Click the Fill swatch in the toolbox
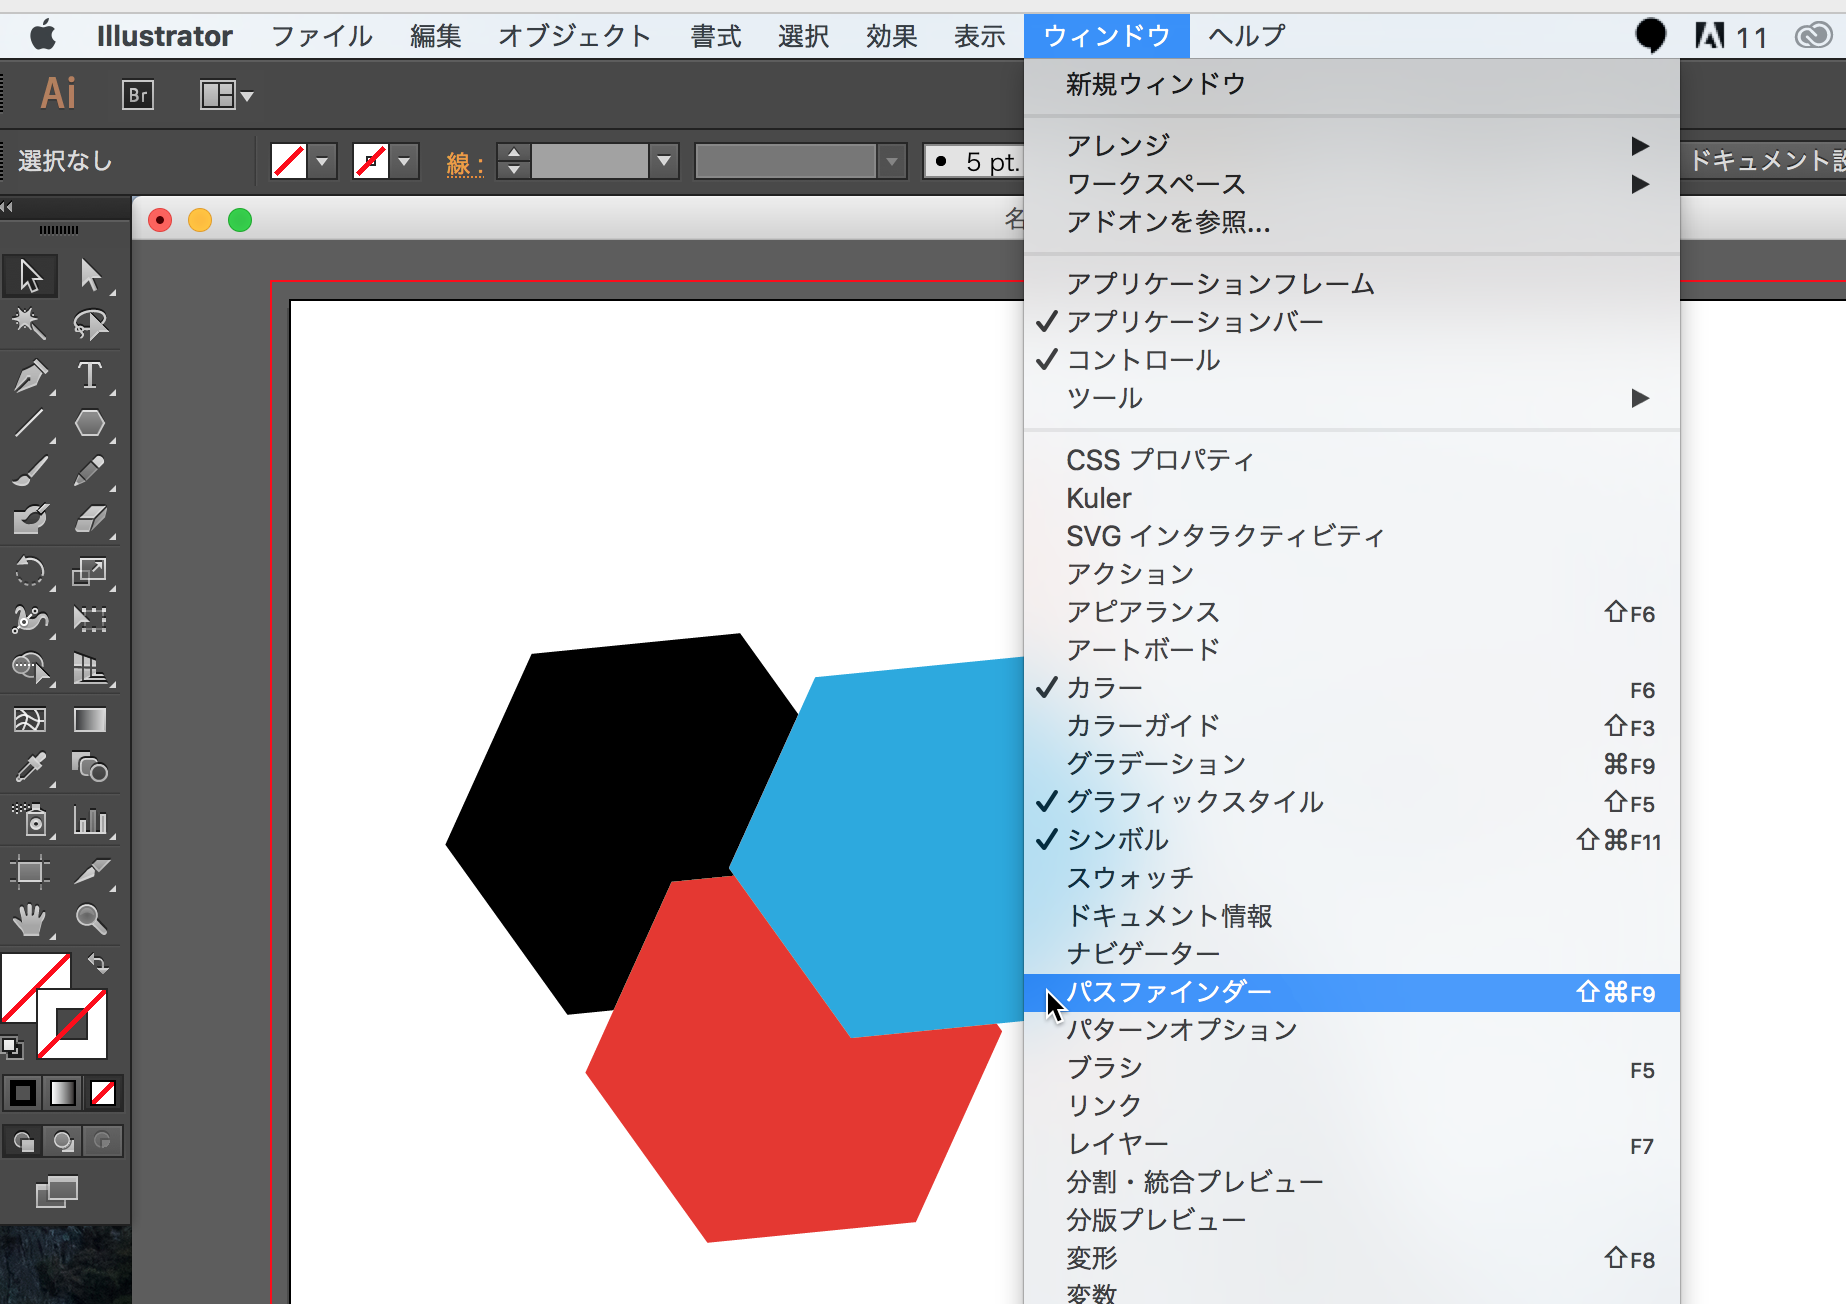 click(x=26, y=981)
